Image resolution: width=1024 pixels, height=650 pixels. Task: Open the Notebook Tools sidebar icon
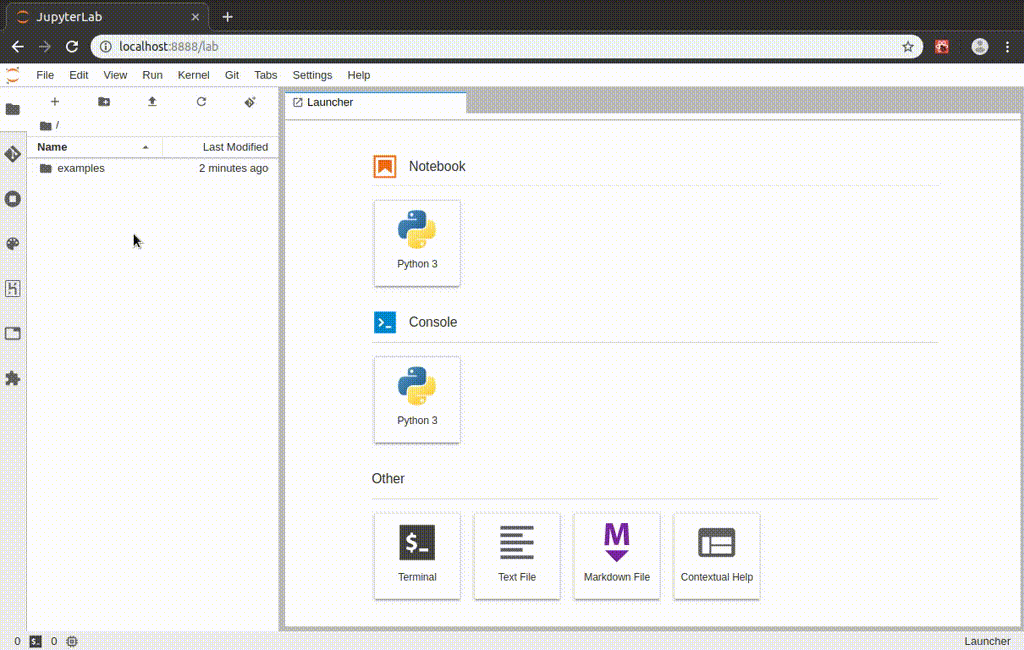12,288
